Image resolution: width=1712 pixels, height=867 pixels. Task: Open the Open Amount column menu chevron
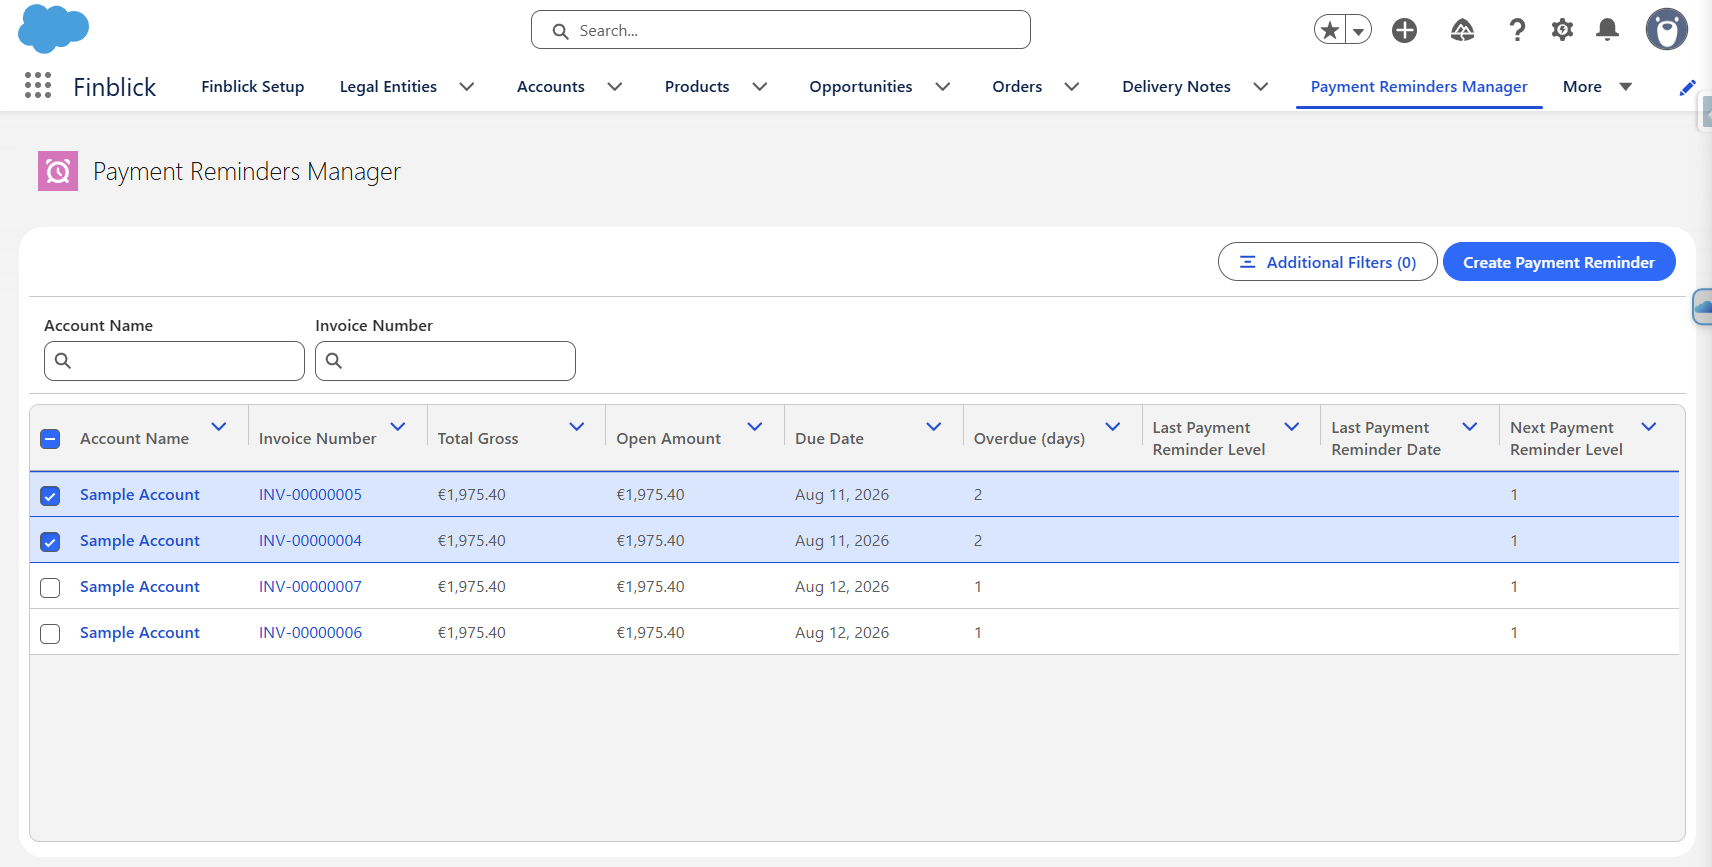pyautogui.click(x=755, y=427)
